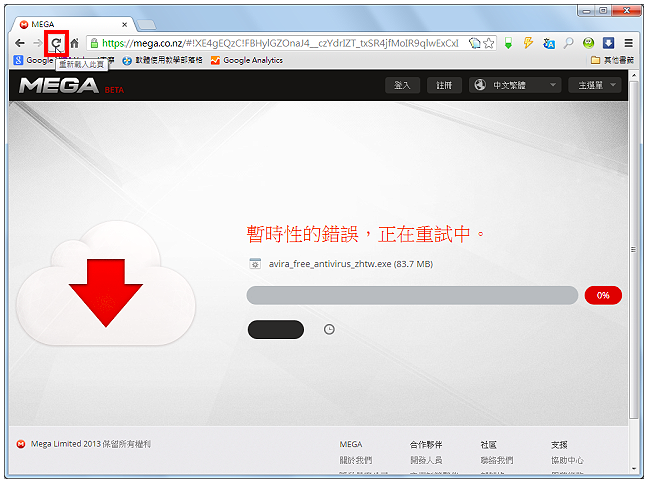This screenshot has width=648, height=484.
Task: Maximize the browser window
Action: 603,11
